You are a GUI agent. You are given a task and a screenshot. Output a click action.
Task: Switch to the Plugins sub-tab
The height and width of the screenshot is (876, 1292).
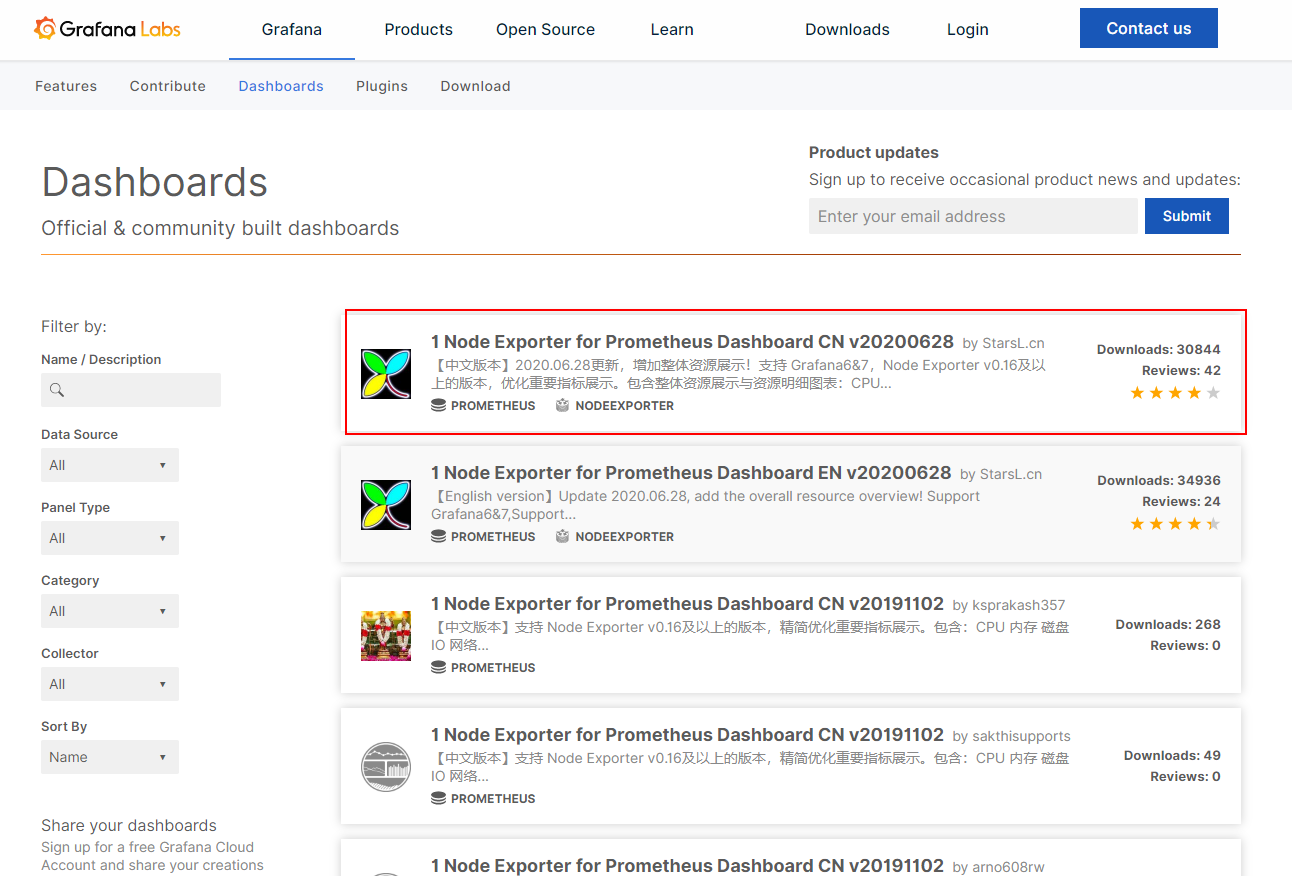[x=382, y=86]
